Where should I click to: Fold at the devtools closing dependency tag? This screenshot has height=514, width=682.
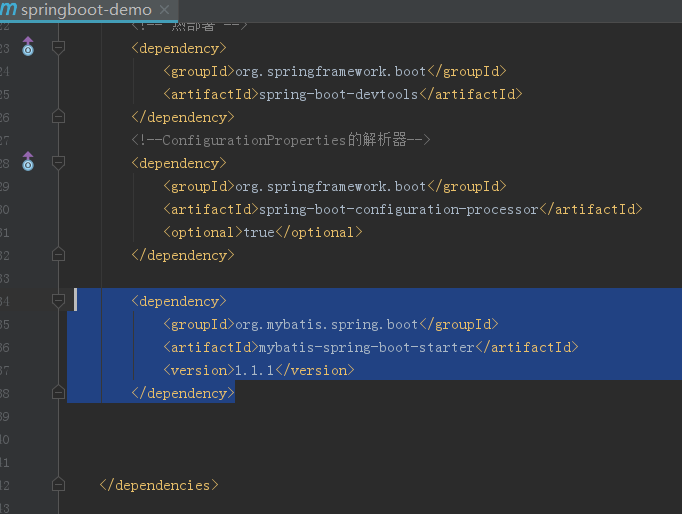[x=58, y=117]
